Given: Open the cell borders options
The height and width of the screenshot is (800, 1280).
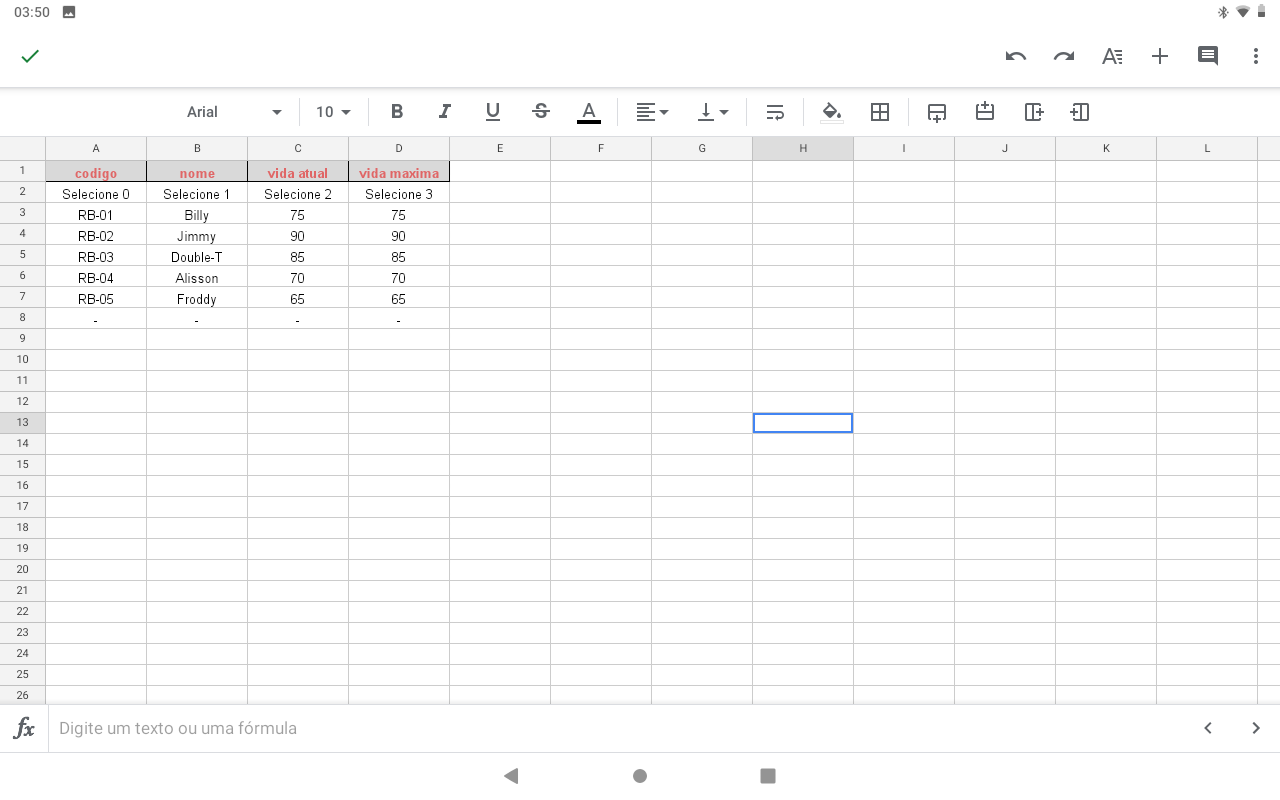Looking at the screenshot, I should (880, 112).
